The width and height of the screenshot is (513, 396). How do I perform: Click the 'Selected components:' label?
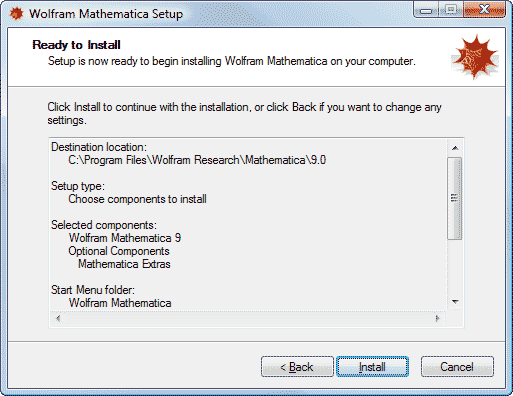[x=104, y=225]
